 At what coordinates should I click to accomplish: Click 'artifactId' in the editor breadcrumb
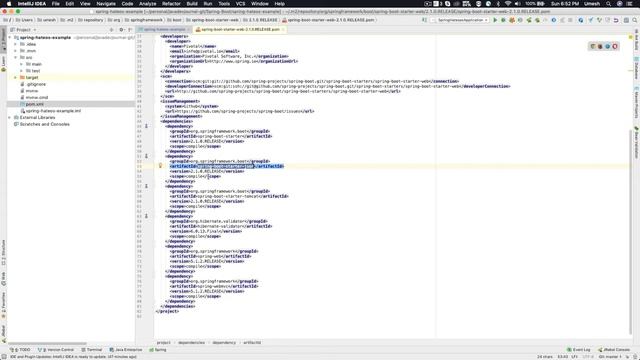pos(252,342)
